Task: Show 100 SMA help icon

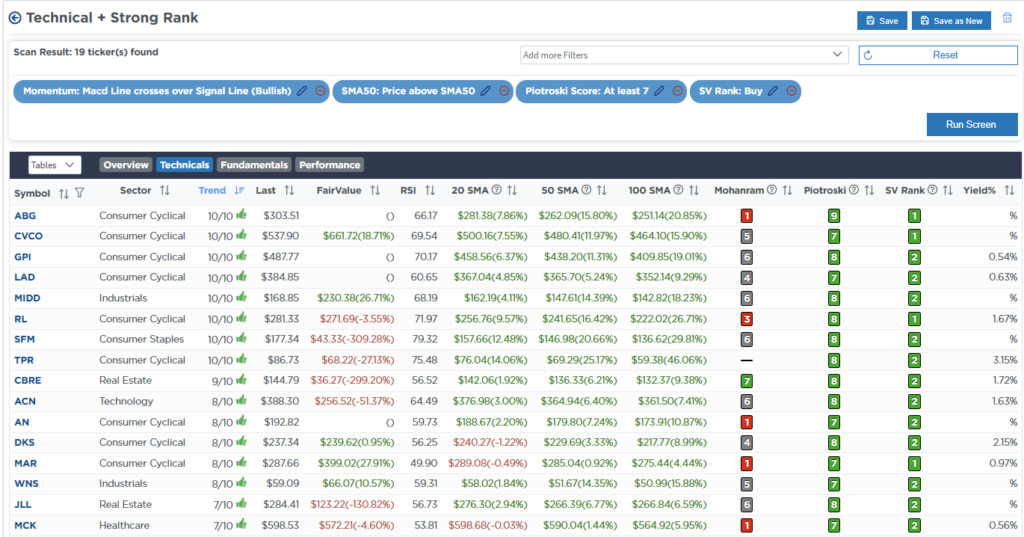Action: pos(679,190)
